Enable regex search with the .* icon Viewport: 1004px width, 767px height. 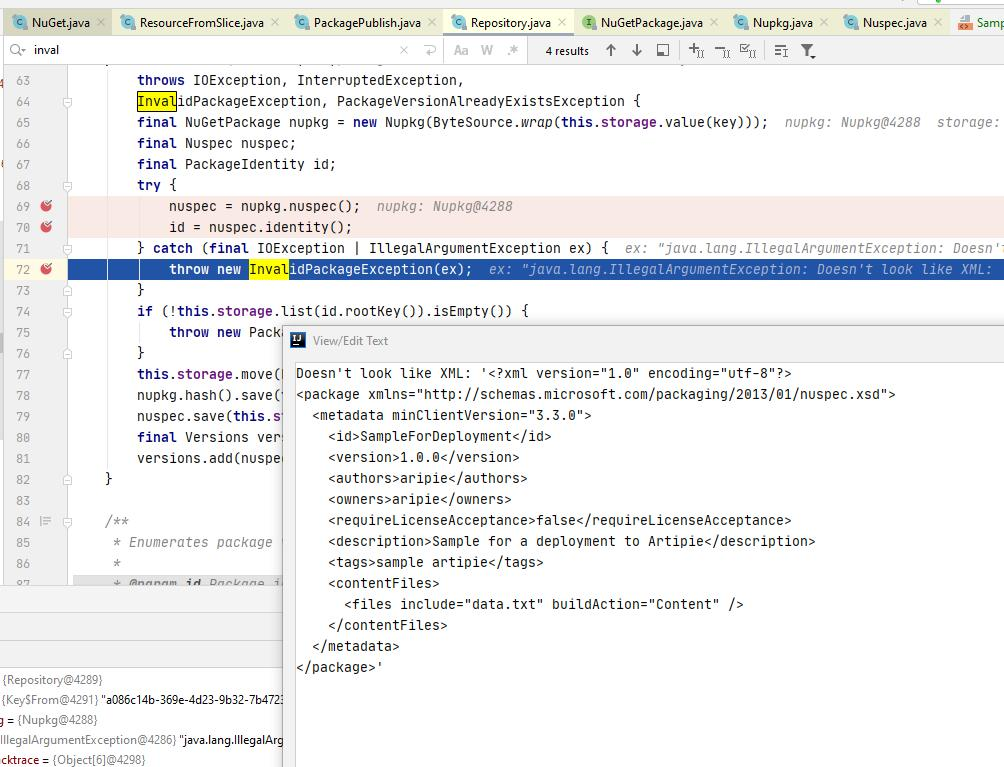point(512,48)
